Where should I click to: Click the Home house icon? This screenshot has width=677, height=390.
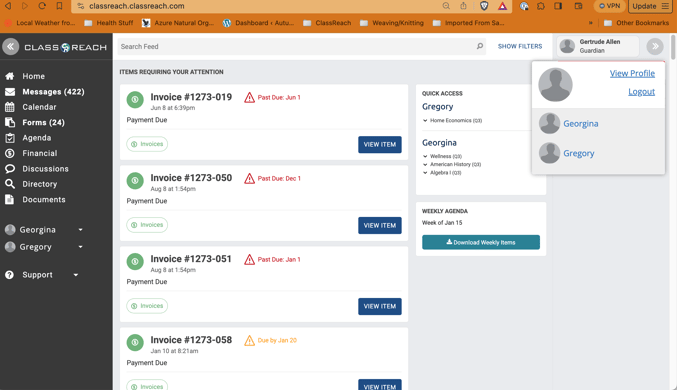point(9,76)
